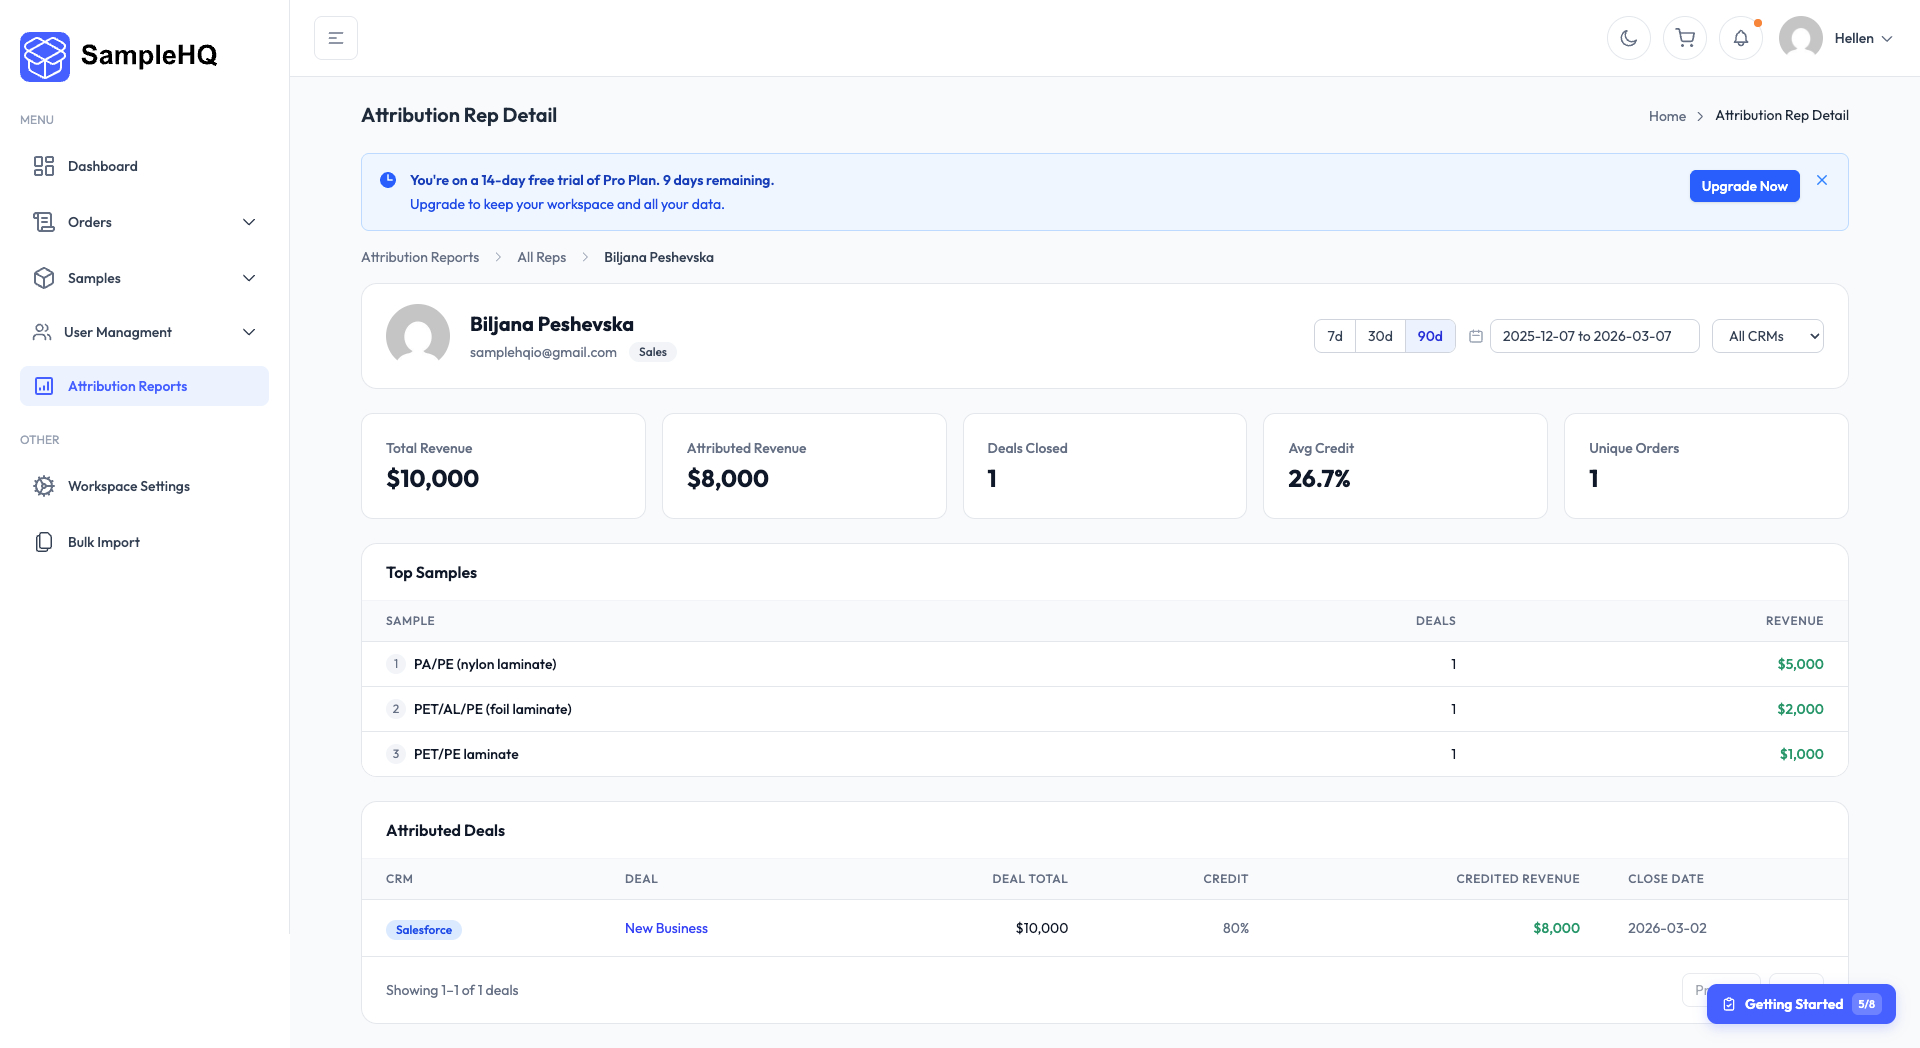
Task: Open Workspace Settings from the sidebar
Action: 128,487
